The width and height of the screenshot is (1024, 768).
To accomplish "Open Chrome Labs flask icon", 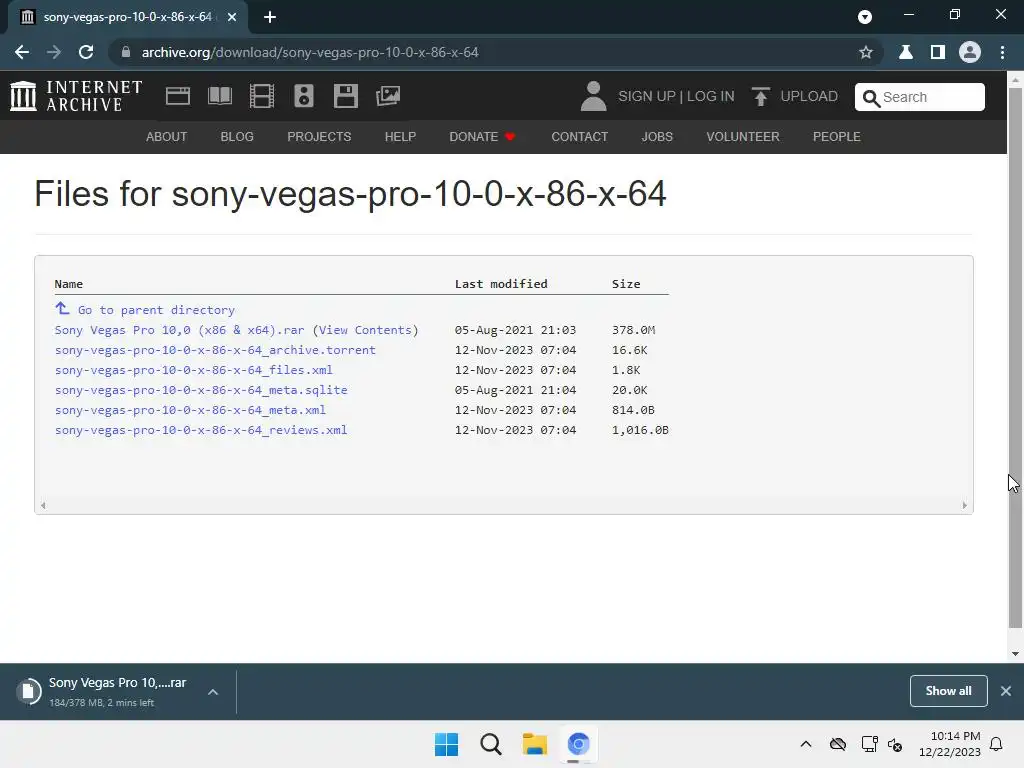I will 906,52.
